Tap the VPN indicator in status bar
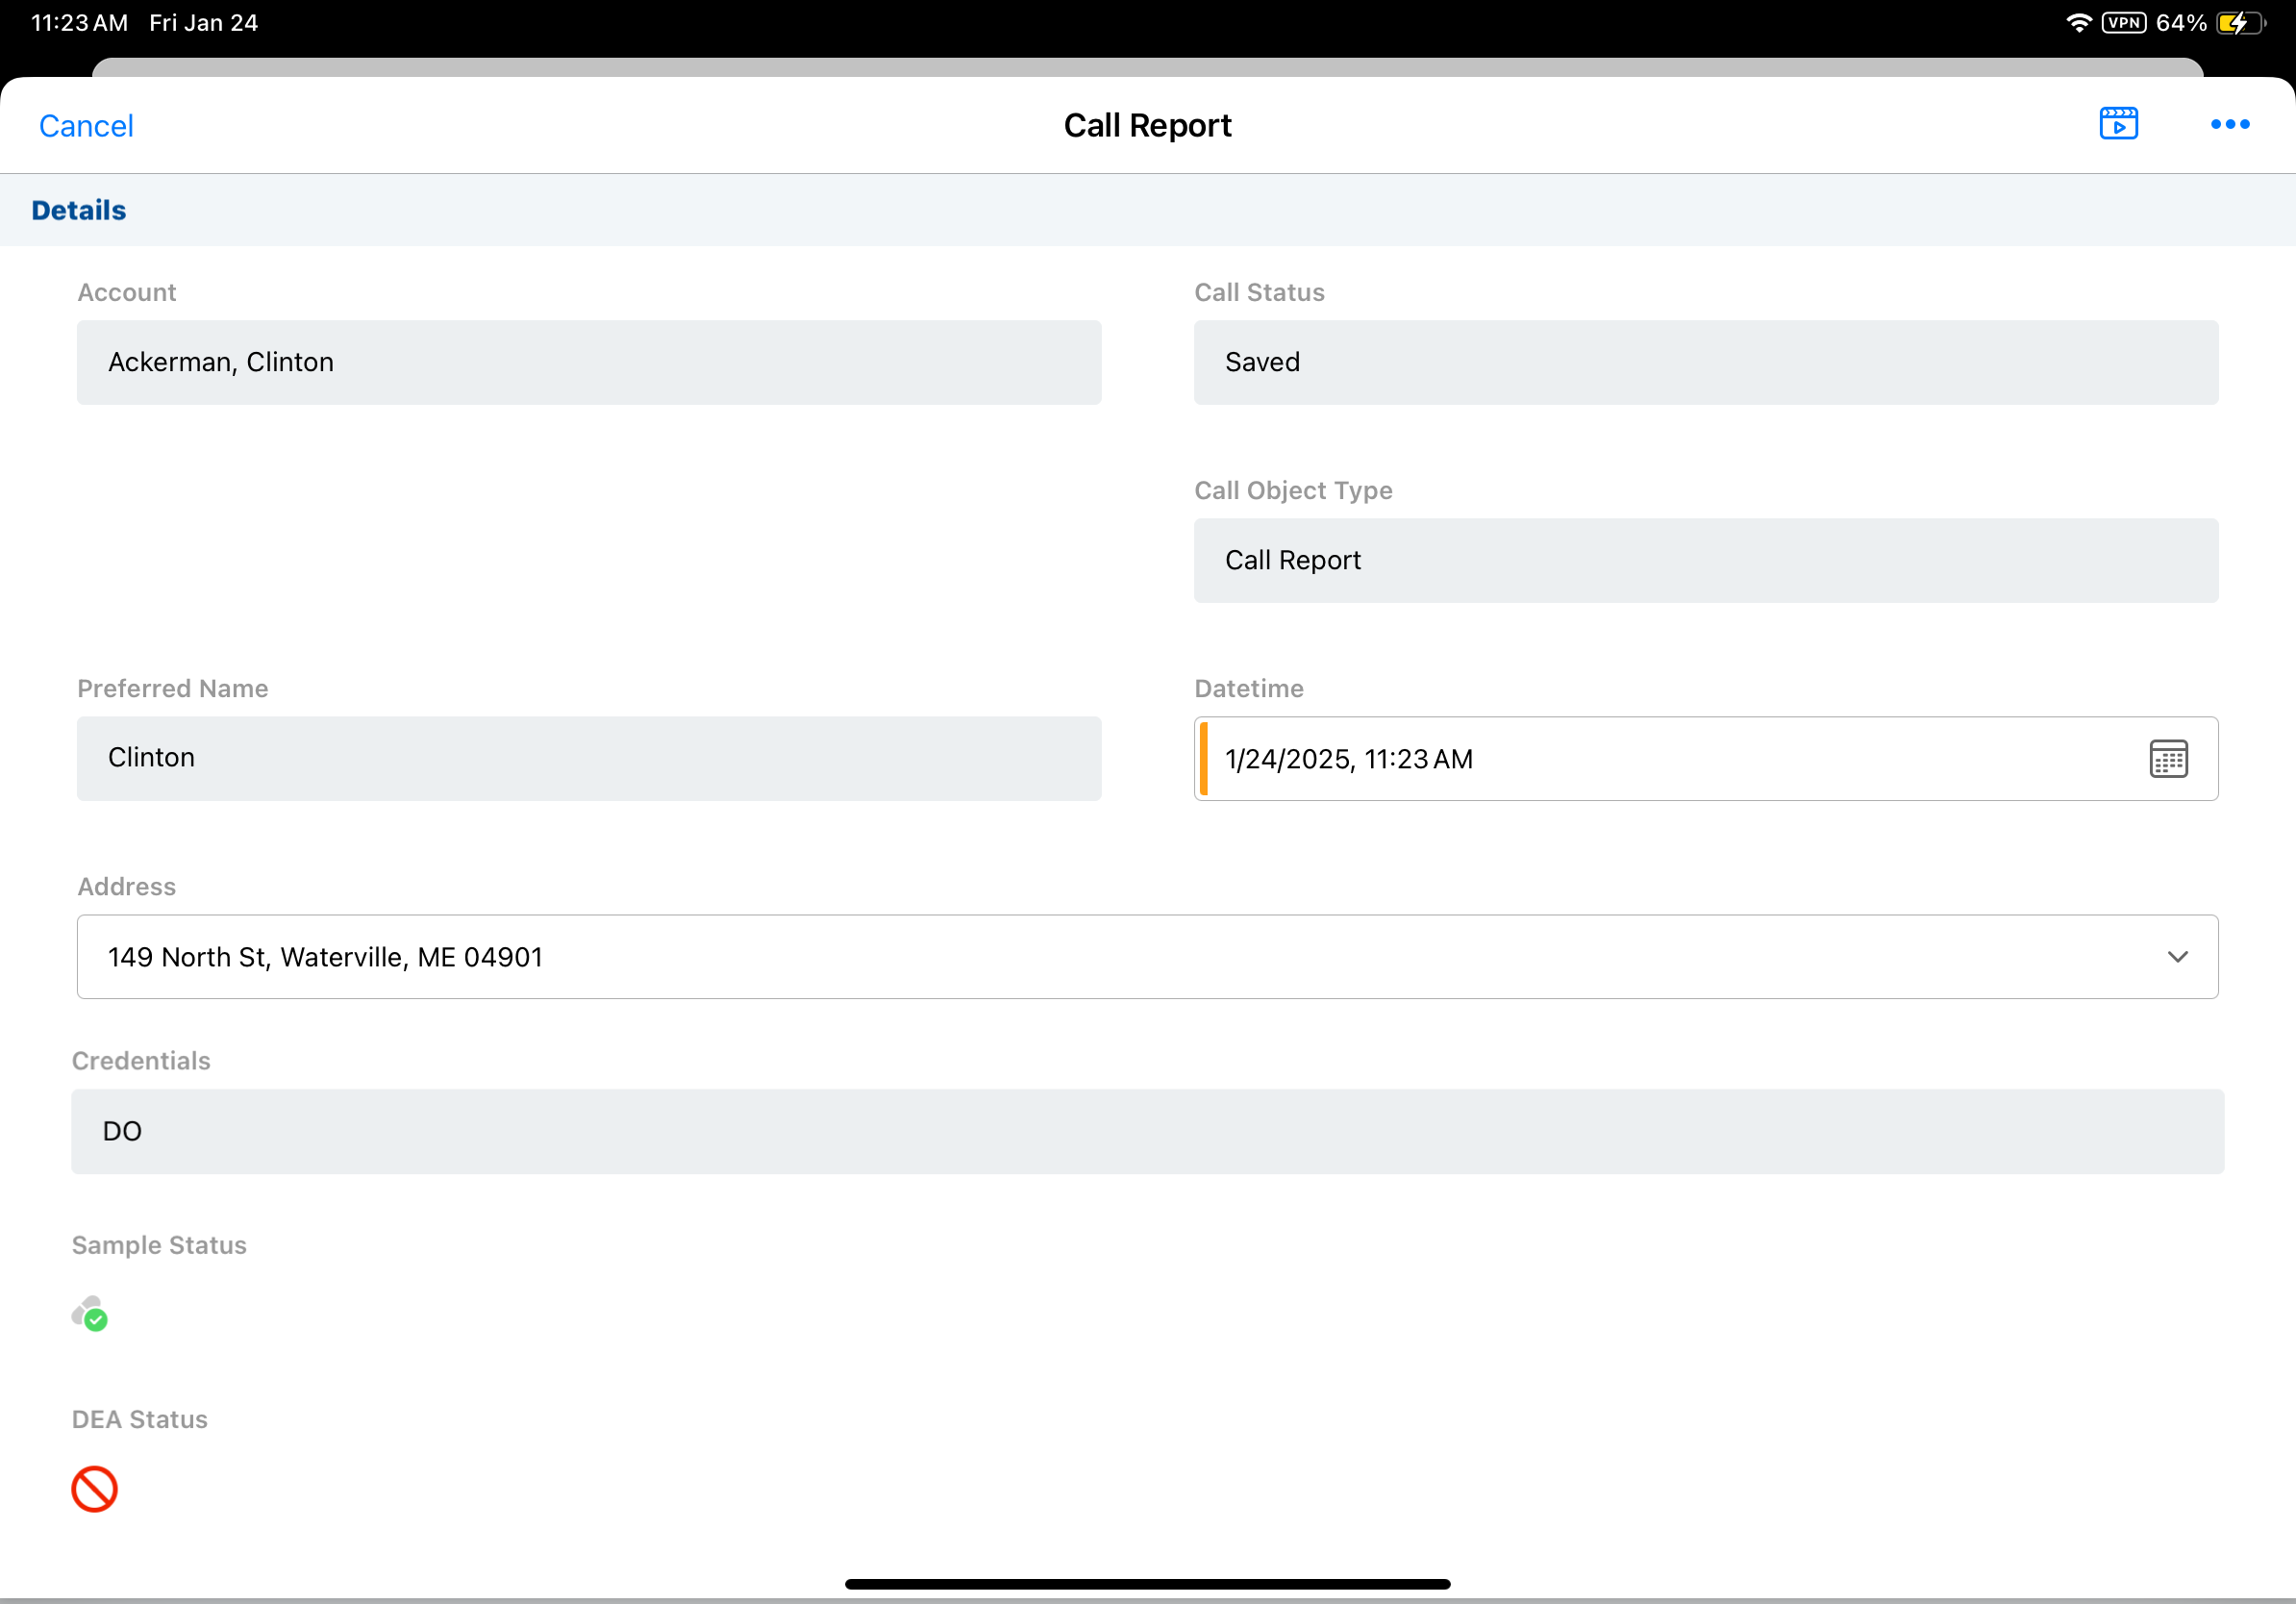 [x=2123, y=23]
